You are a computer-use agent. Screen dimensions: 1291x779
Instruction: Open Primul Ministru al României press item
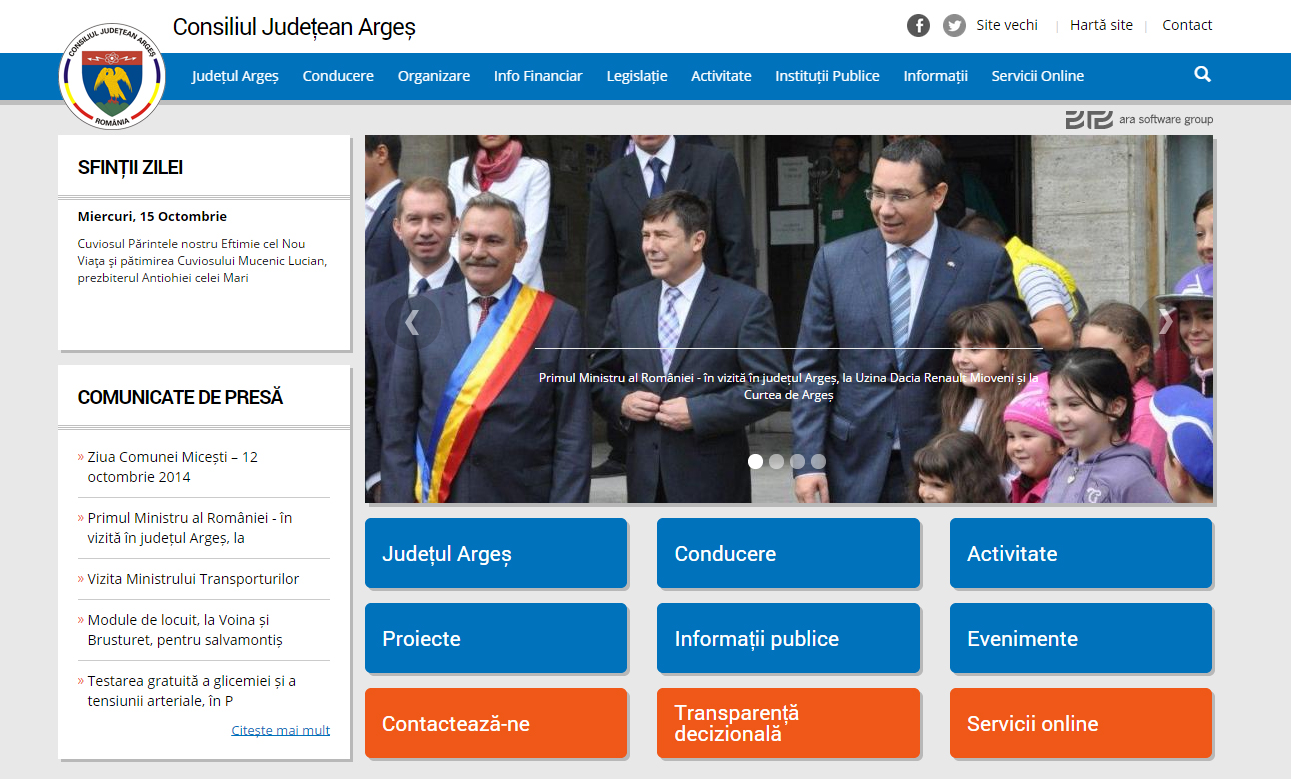click(x=190, y=528)
